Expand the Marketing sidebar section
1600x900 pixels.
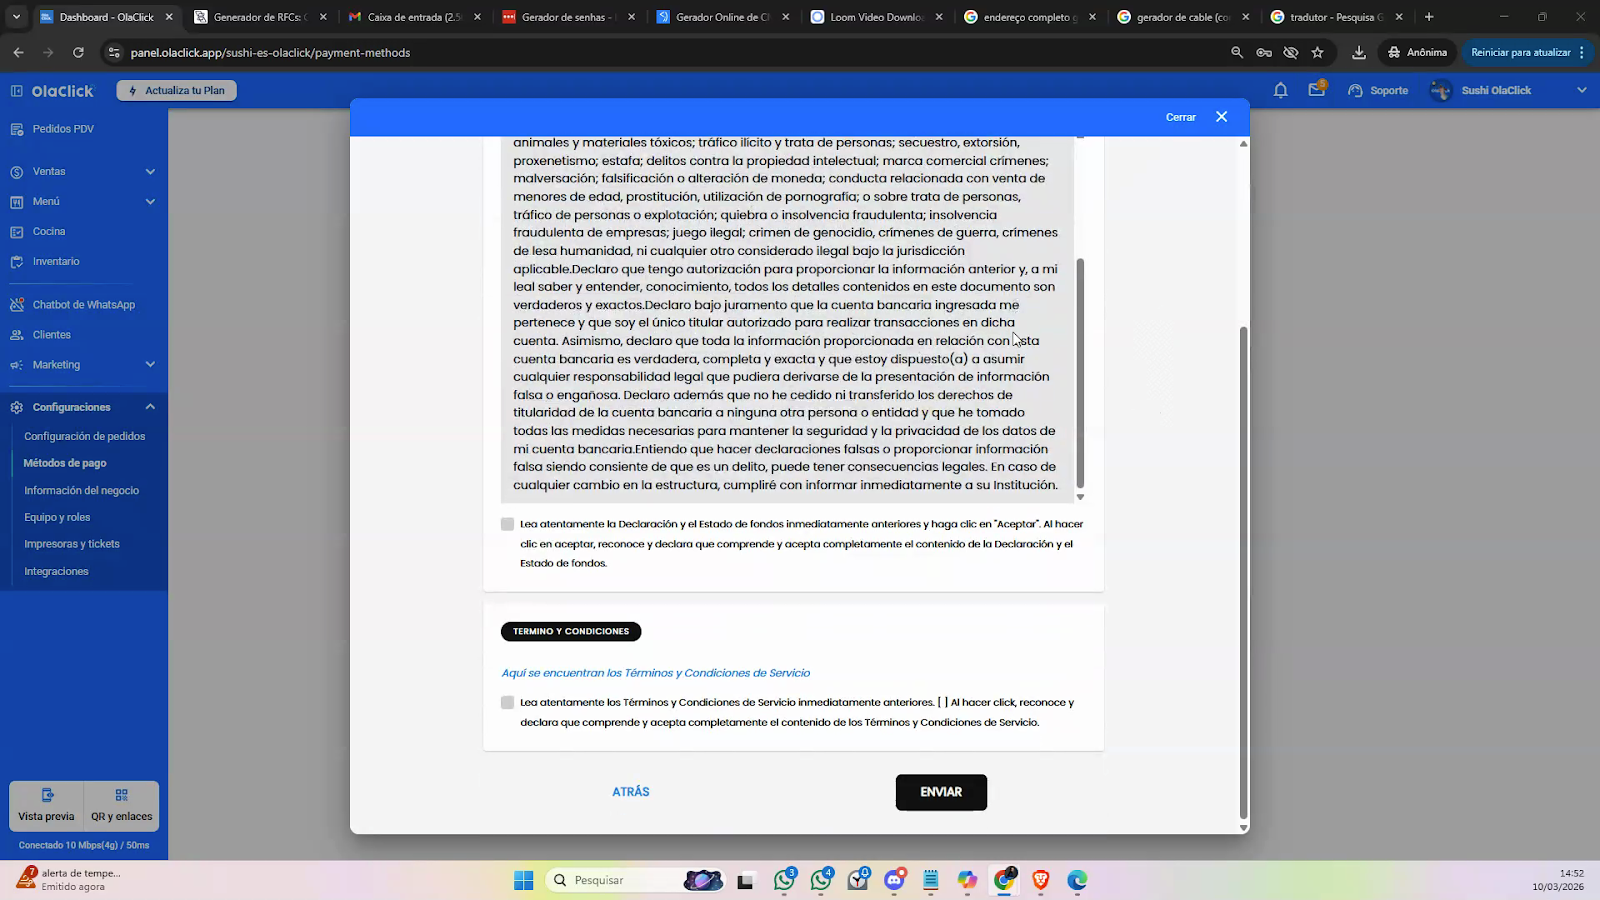point(150,365)
